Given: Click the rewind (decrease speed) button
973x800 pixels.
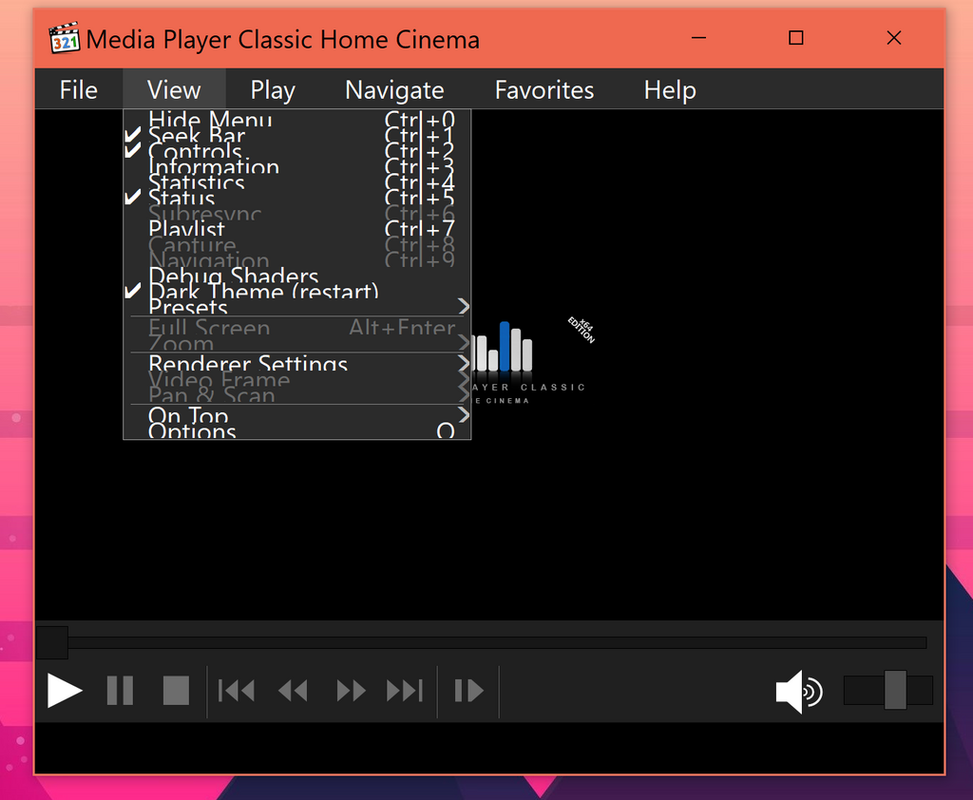Looking at the screenshot, I should pos(293,691).
